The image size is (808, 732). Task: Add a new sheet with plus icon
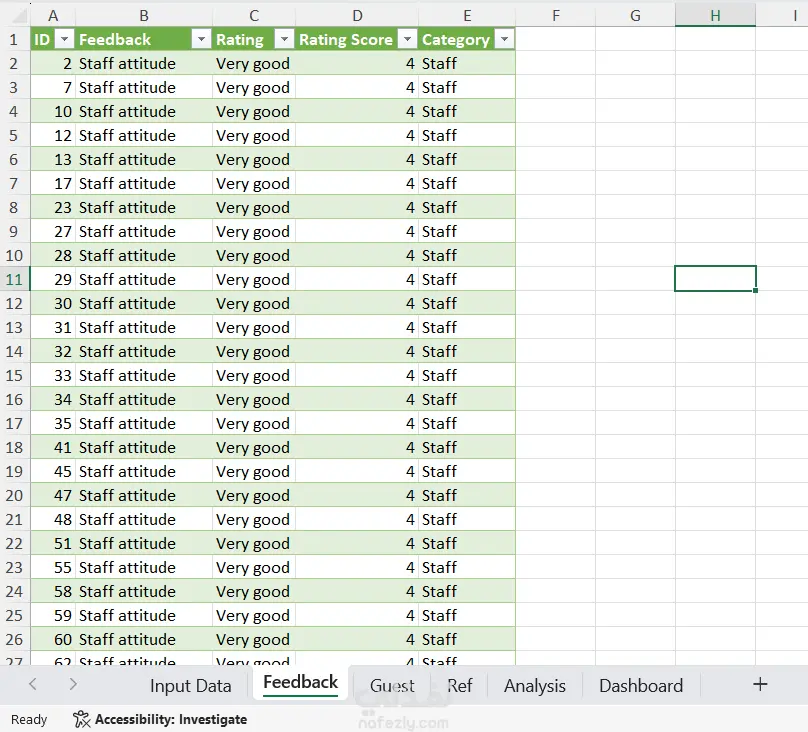tap(760, 685)
